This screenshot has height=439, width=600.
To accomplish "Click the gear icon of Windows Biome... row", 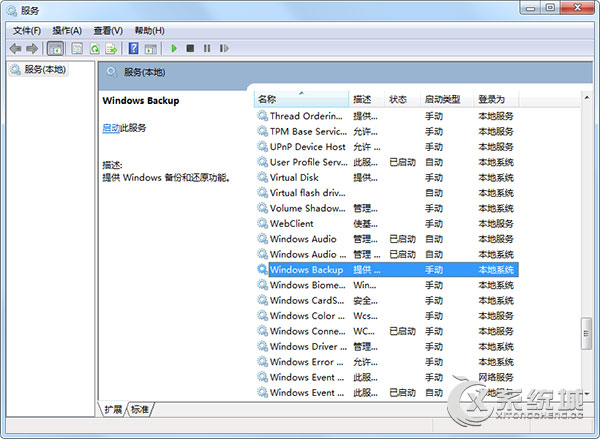I will pos(262,285).
